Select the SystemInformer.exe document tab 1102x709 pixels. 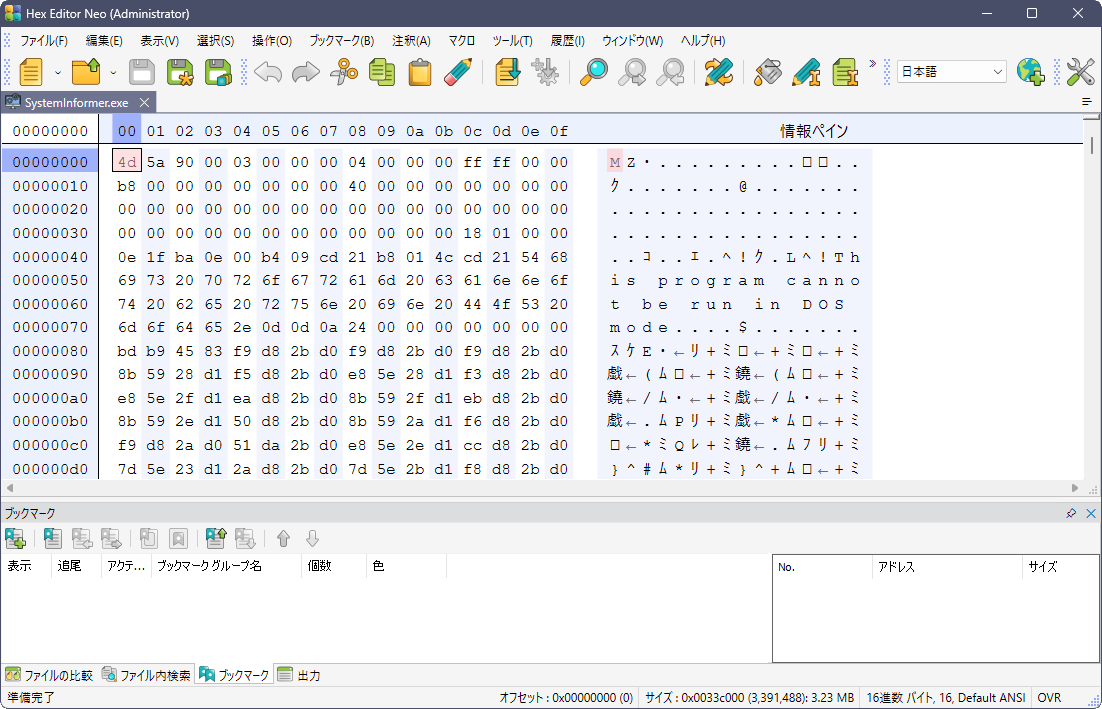pos(76,103)
